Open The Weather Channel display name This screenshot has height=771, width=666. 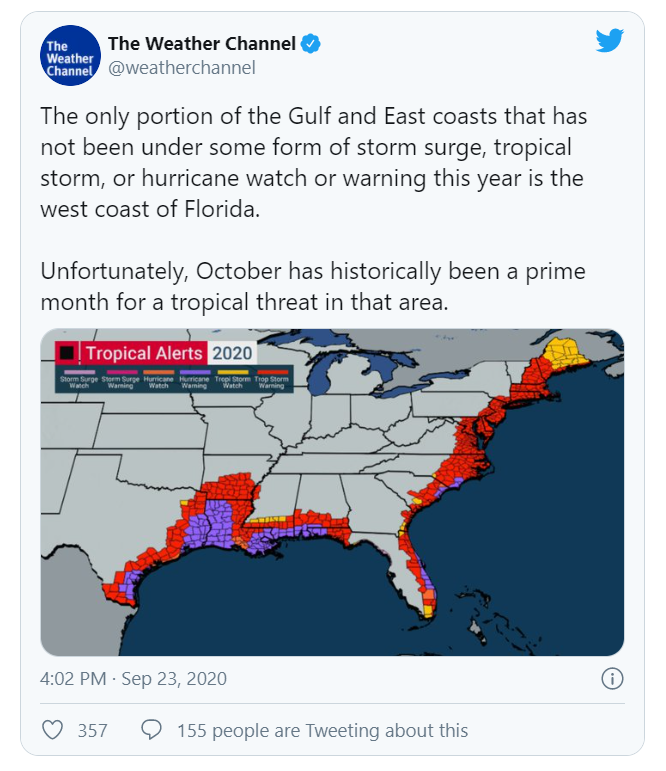coord(202,44)
